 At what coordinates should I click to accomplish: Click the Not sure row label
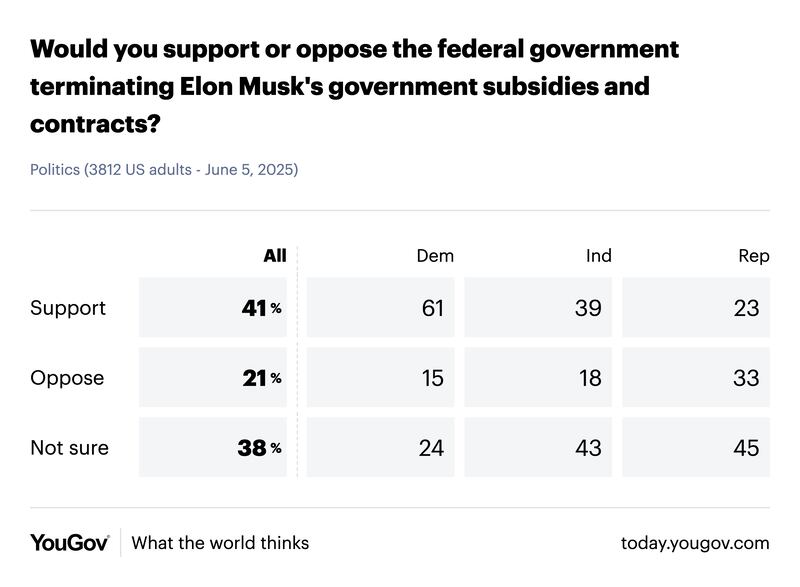(x=70, y=448)
